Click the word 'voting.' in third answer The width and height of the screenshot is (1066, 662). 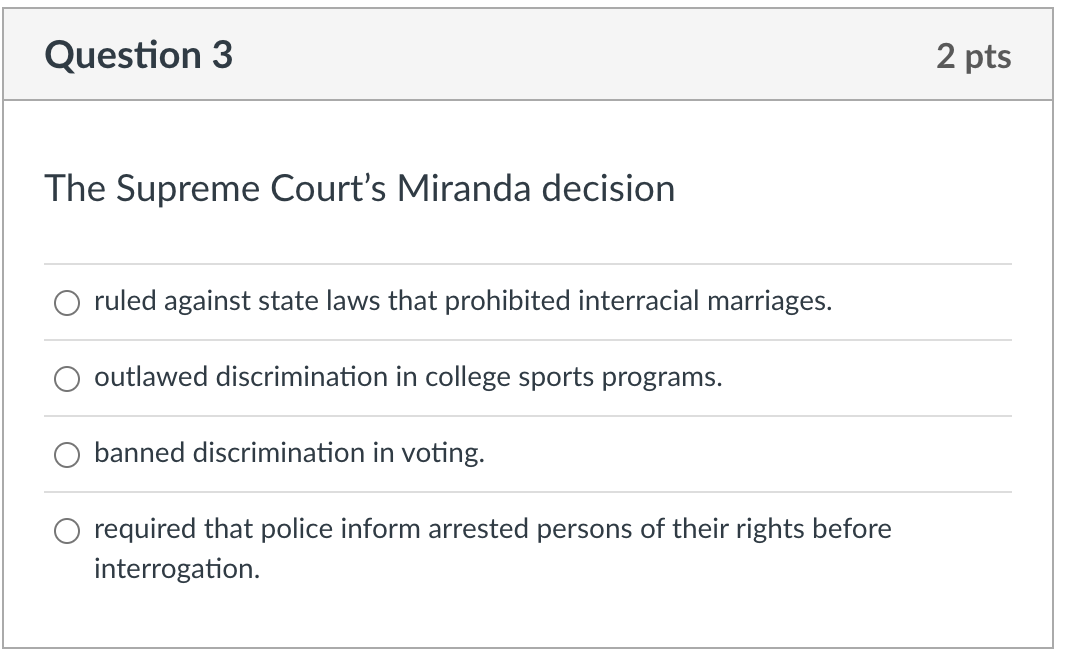coord(443,453)
